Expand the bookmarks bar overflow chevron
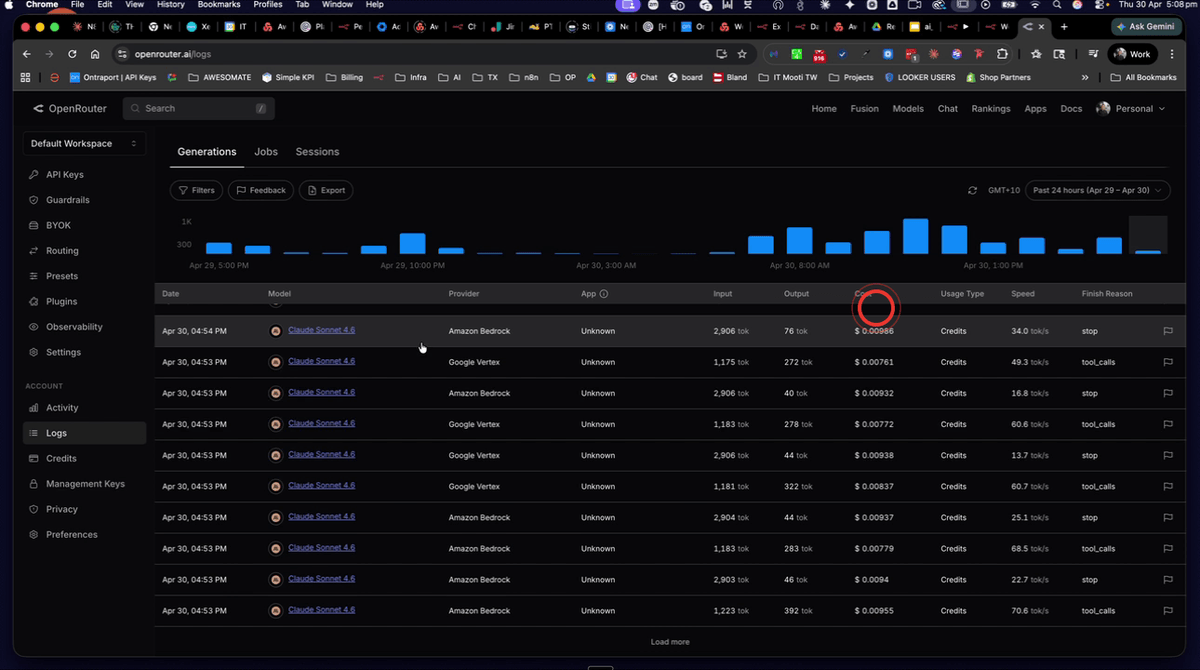 point(1085,77)
